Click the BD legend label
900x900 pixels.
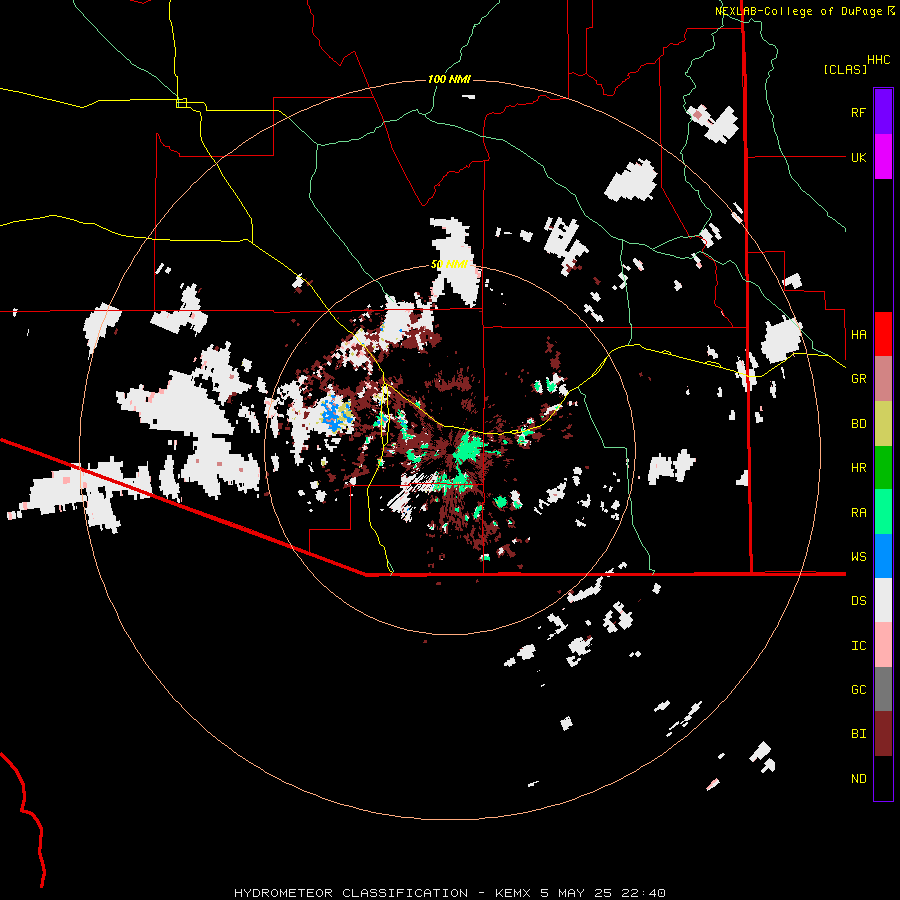tap(858, 424)
